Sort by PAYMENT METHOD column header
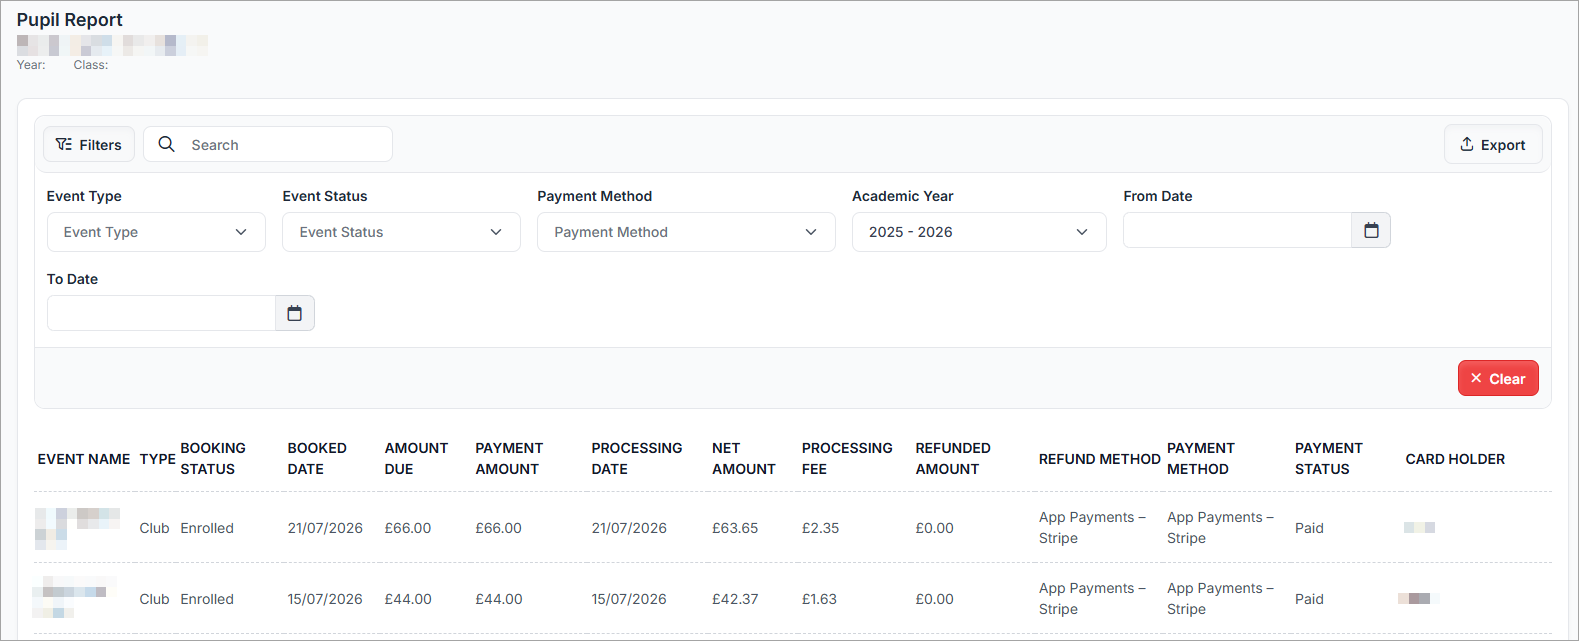 pyautogui.click(x=1201, y=458)
